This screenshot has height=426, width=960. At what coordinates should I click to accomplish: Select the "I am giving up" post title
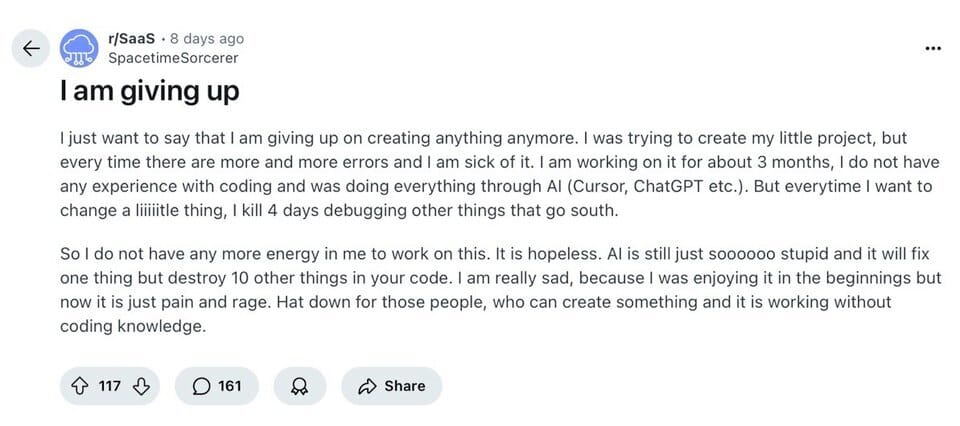[149, 91]
